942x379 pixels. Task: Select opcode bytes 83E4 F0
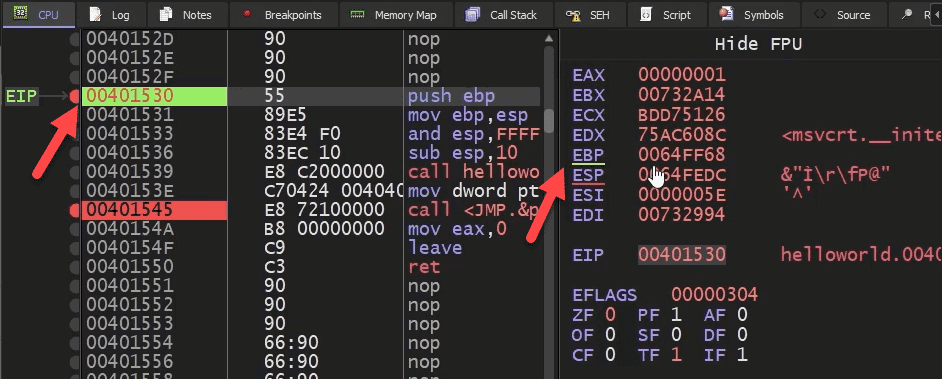[304, 134]
